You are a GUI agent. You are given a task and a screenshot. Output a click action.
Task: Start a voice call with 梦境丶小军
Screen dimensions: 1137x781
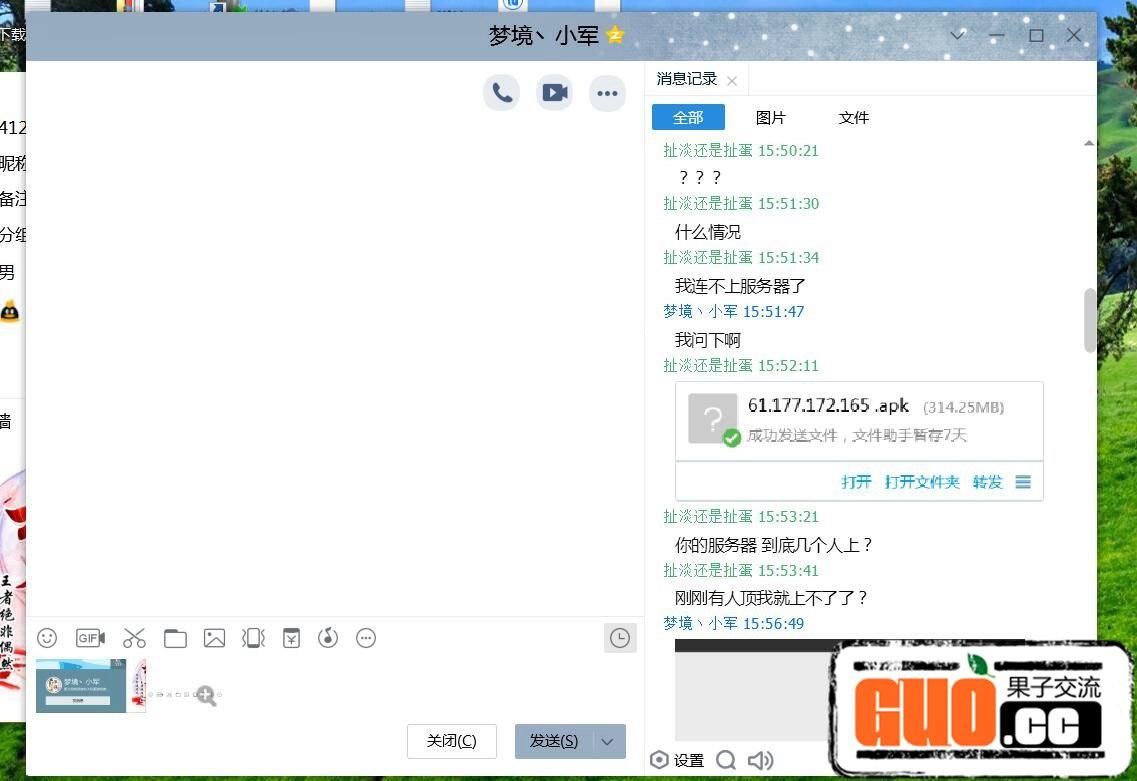coord(502,93)
